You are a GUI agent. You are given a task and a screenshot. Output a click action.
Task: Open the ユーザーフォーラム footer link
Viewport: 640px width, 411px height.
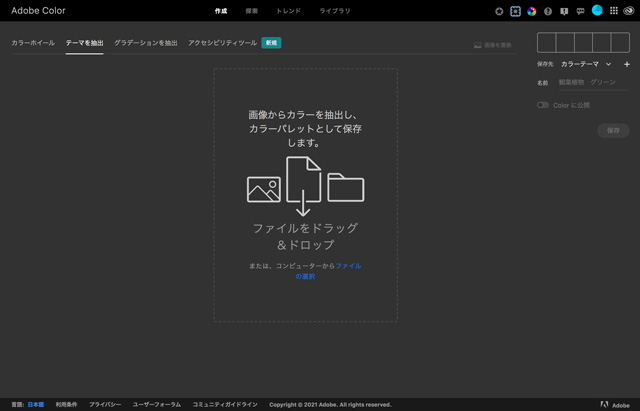(x=157, y=404)
